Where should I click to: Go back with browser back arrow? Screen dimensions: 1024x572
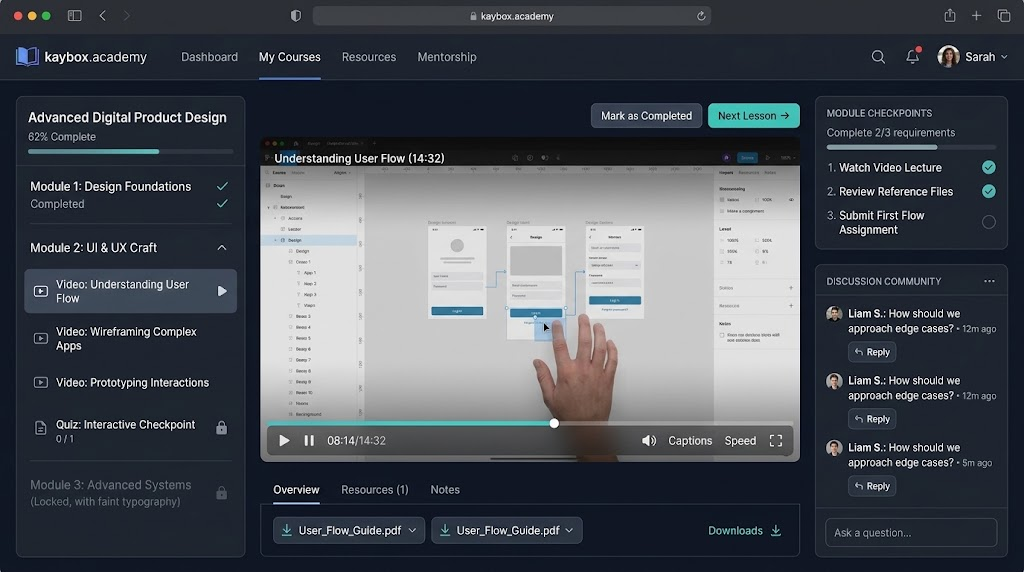[103, 16]
